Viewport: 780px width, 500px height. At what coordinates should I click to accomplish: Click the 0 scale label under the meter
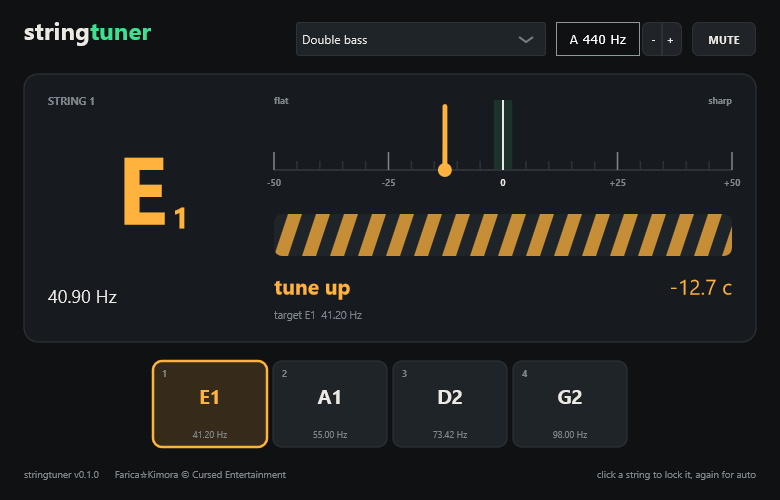pyautogui.click(x=503, y=183)
